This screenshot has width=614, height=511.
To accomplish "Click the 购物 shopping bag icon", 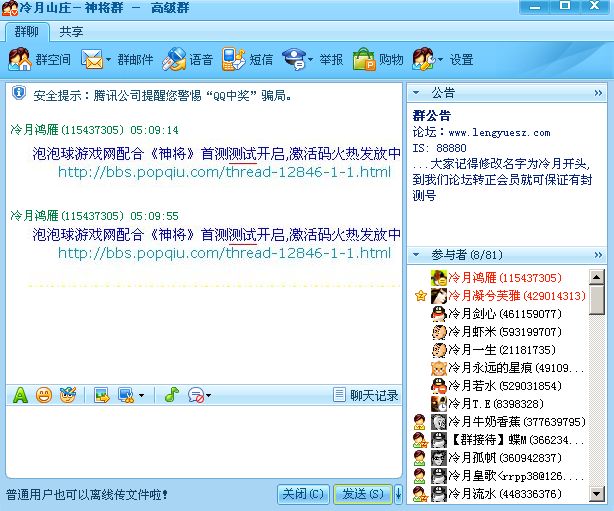I will 364,59.
